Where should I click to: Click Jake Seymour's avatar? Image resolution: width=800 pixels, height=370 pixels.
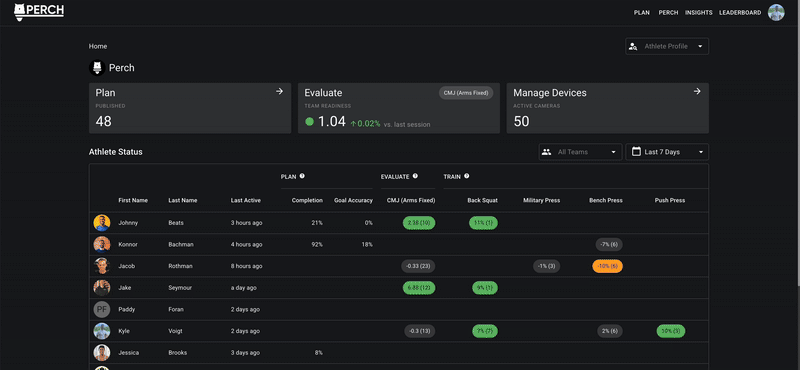click(102, 288)
